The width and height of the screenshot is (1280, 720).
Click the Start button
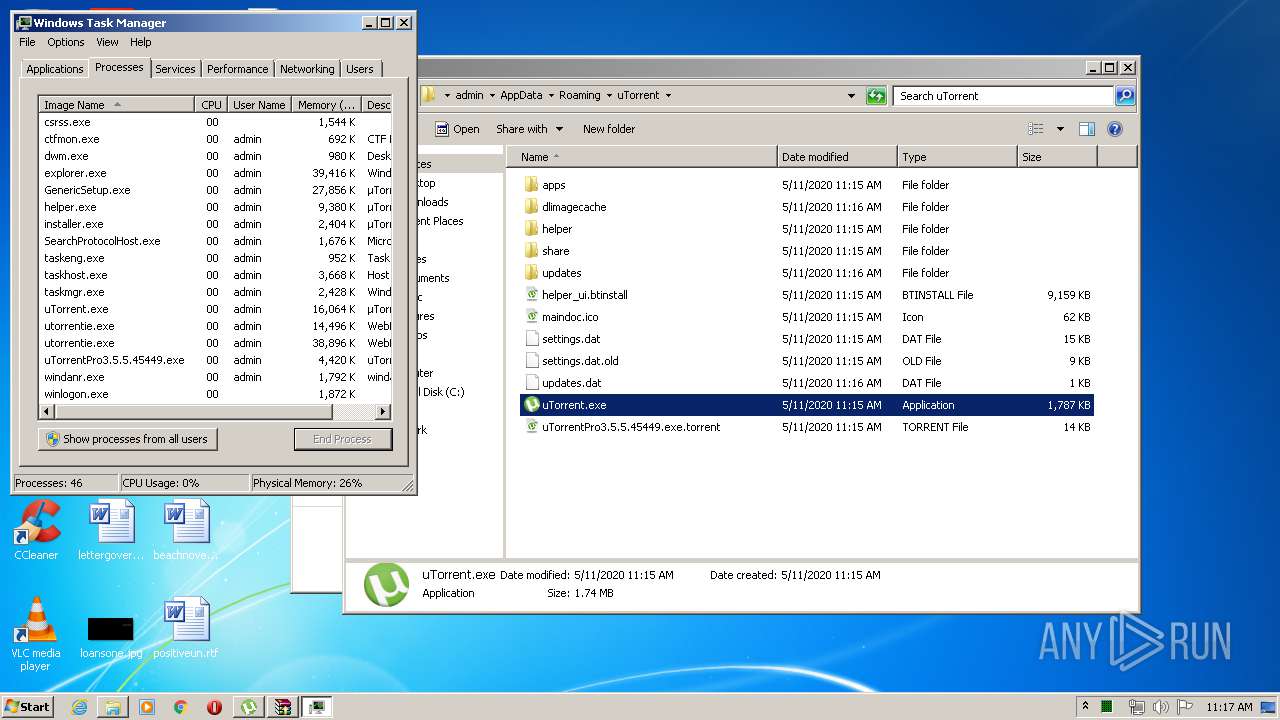click(27, 707)
